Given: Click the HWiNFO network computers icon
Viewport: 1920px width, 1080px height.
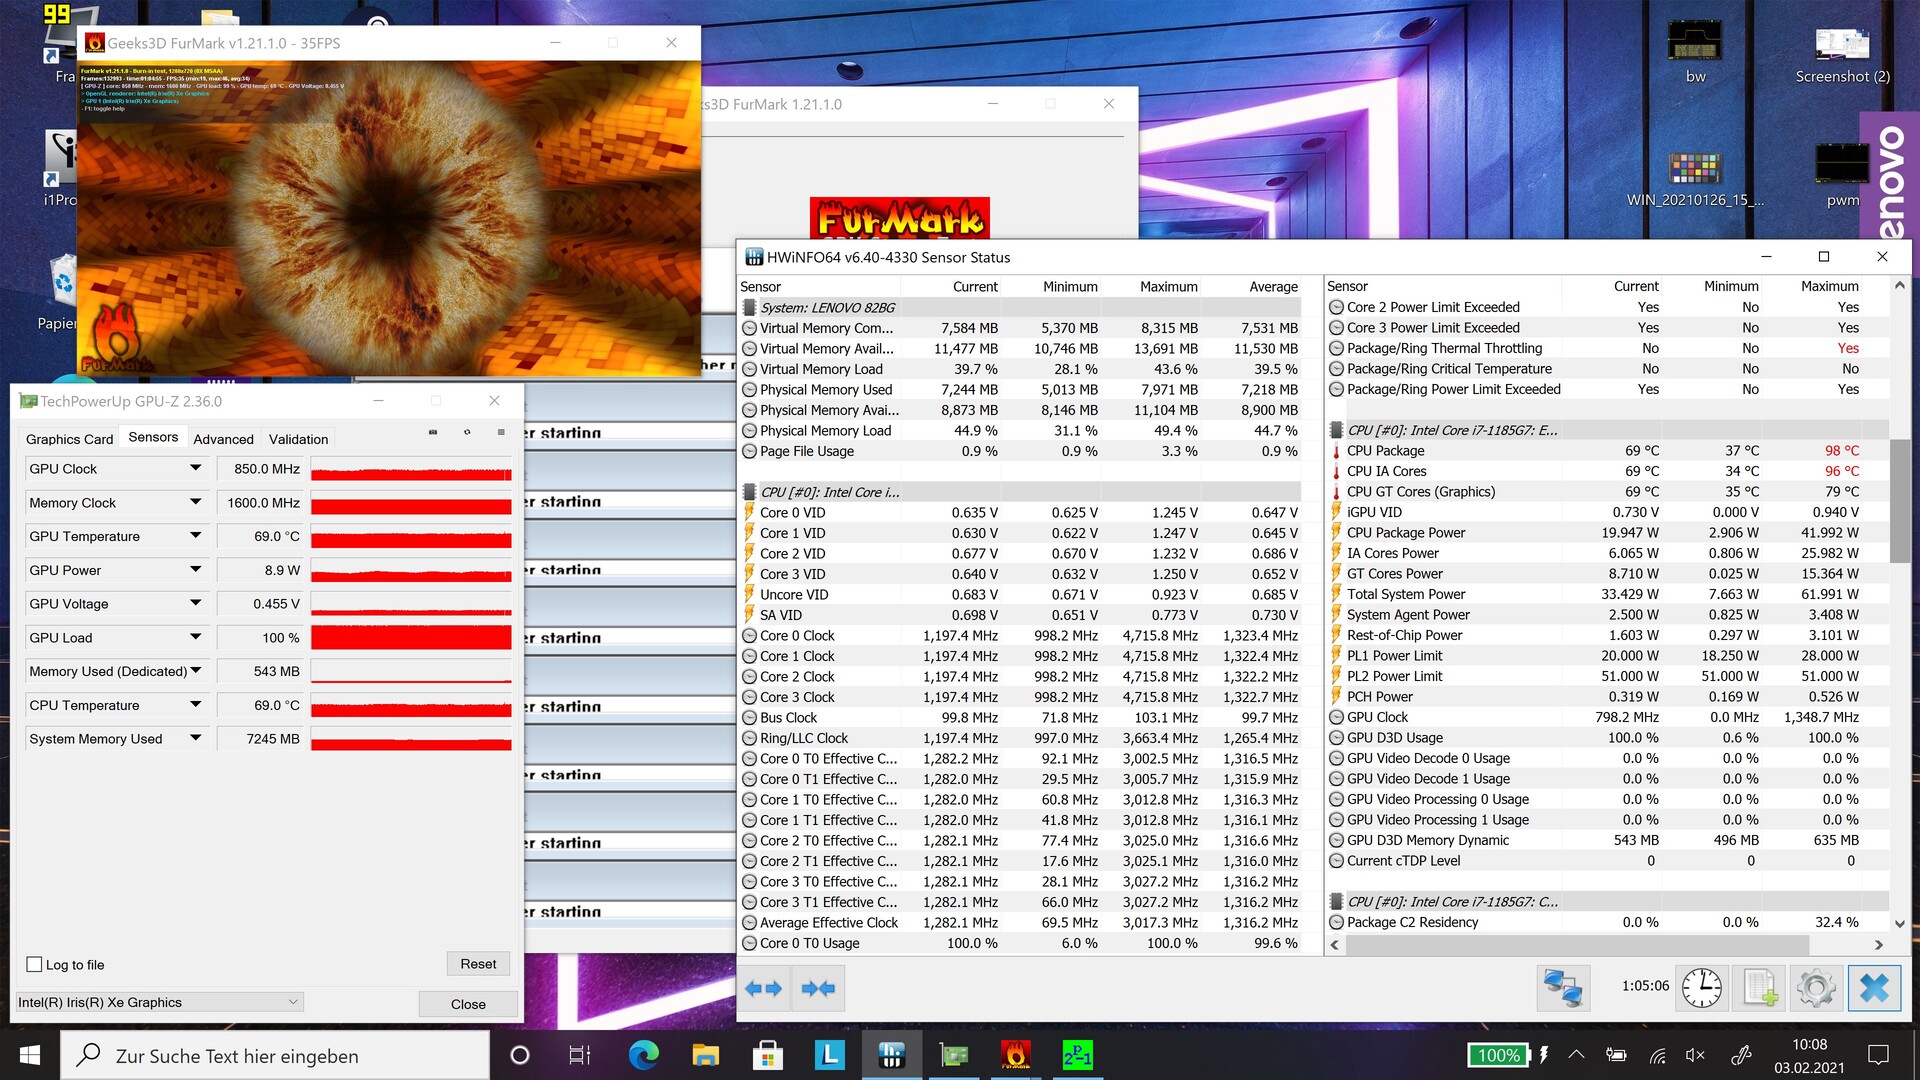Looking at the screenshot, I should coord(1562,988).
